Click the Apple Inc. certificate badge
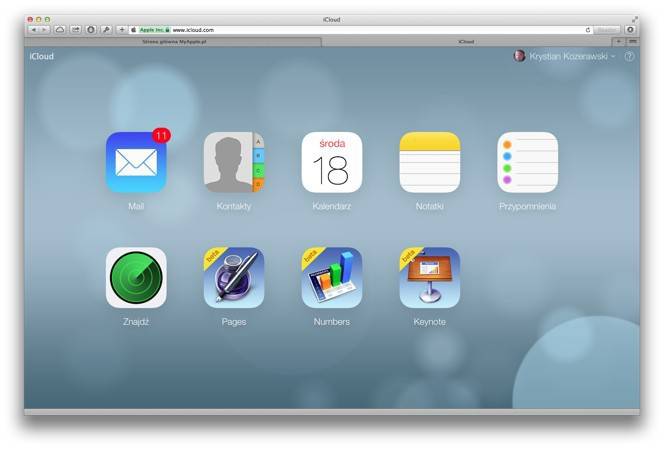This screenshot has height=449, width=664. [155, 30]
